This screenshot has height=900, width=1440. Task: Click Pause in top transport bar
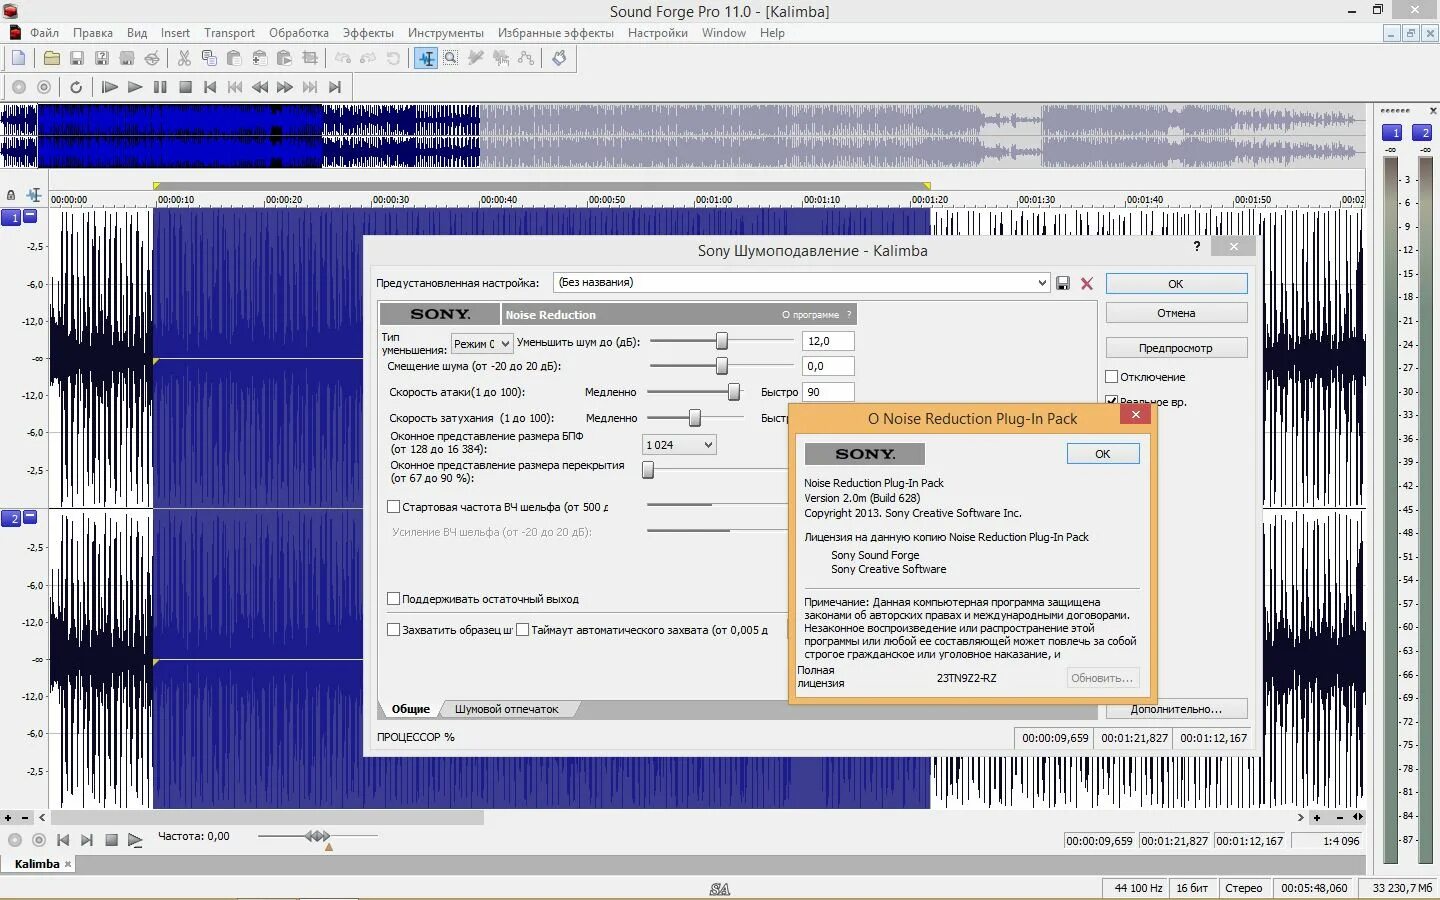(x=160, y=87)
